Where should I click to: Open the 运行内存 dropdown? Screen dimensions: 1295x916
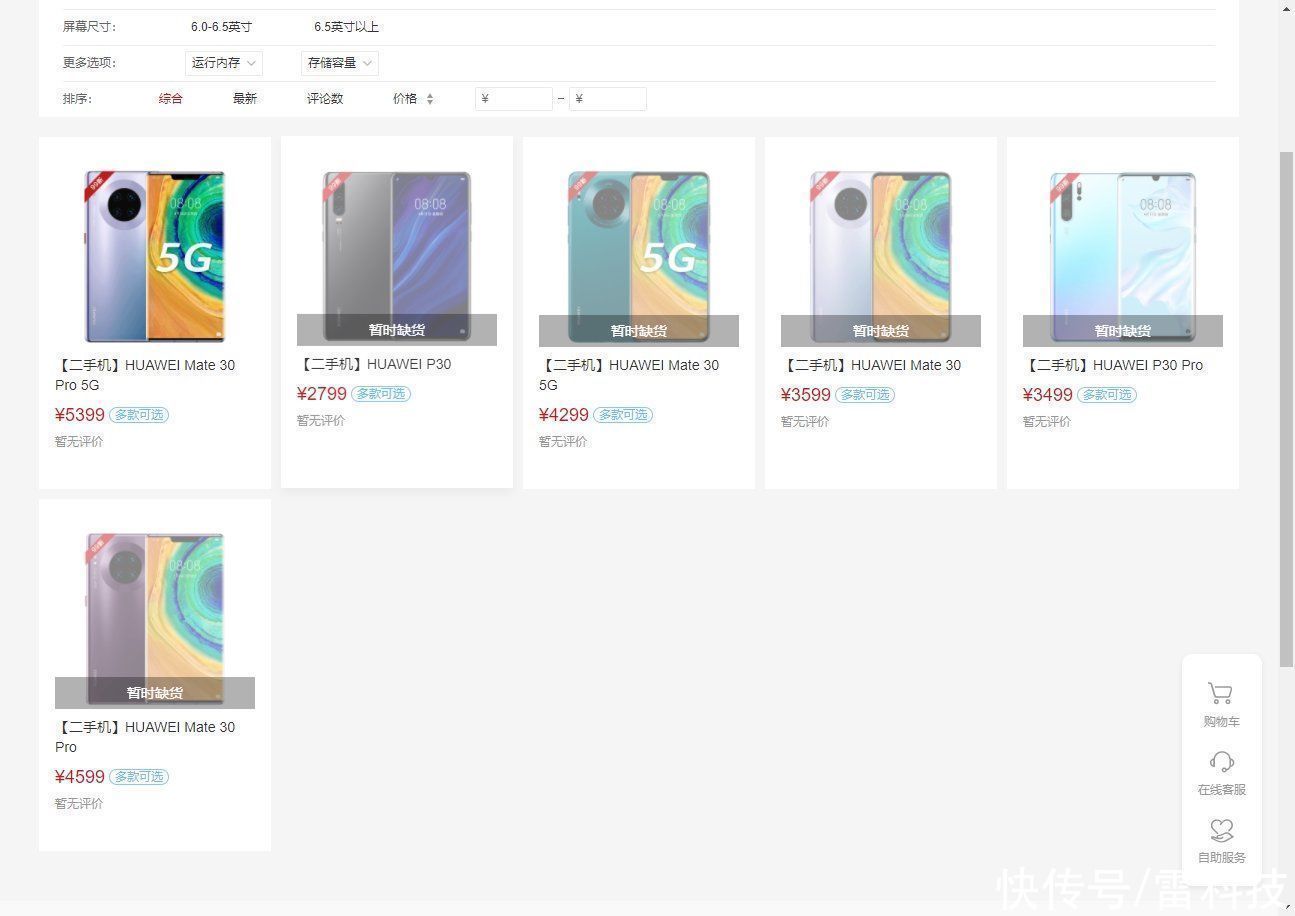222,62
